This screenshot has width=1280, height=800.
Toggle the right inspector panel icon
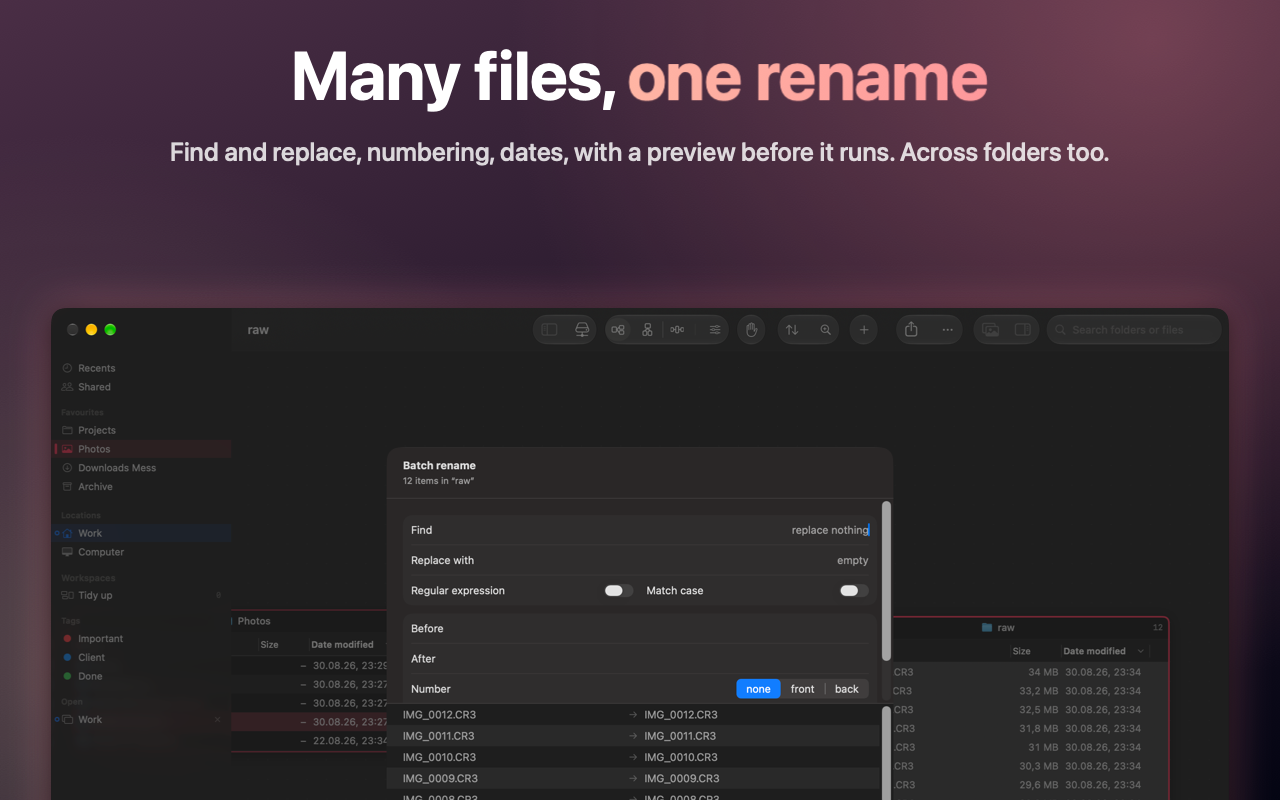[1022, 330]
